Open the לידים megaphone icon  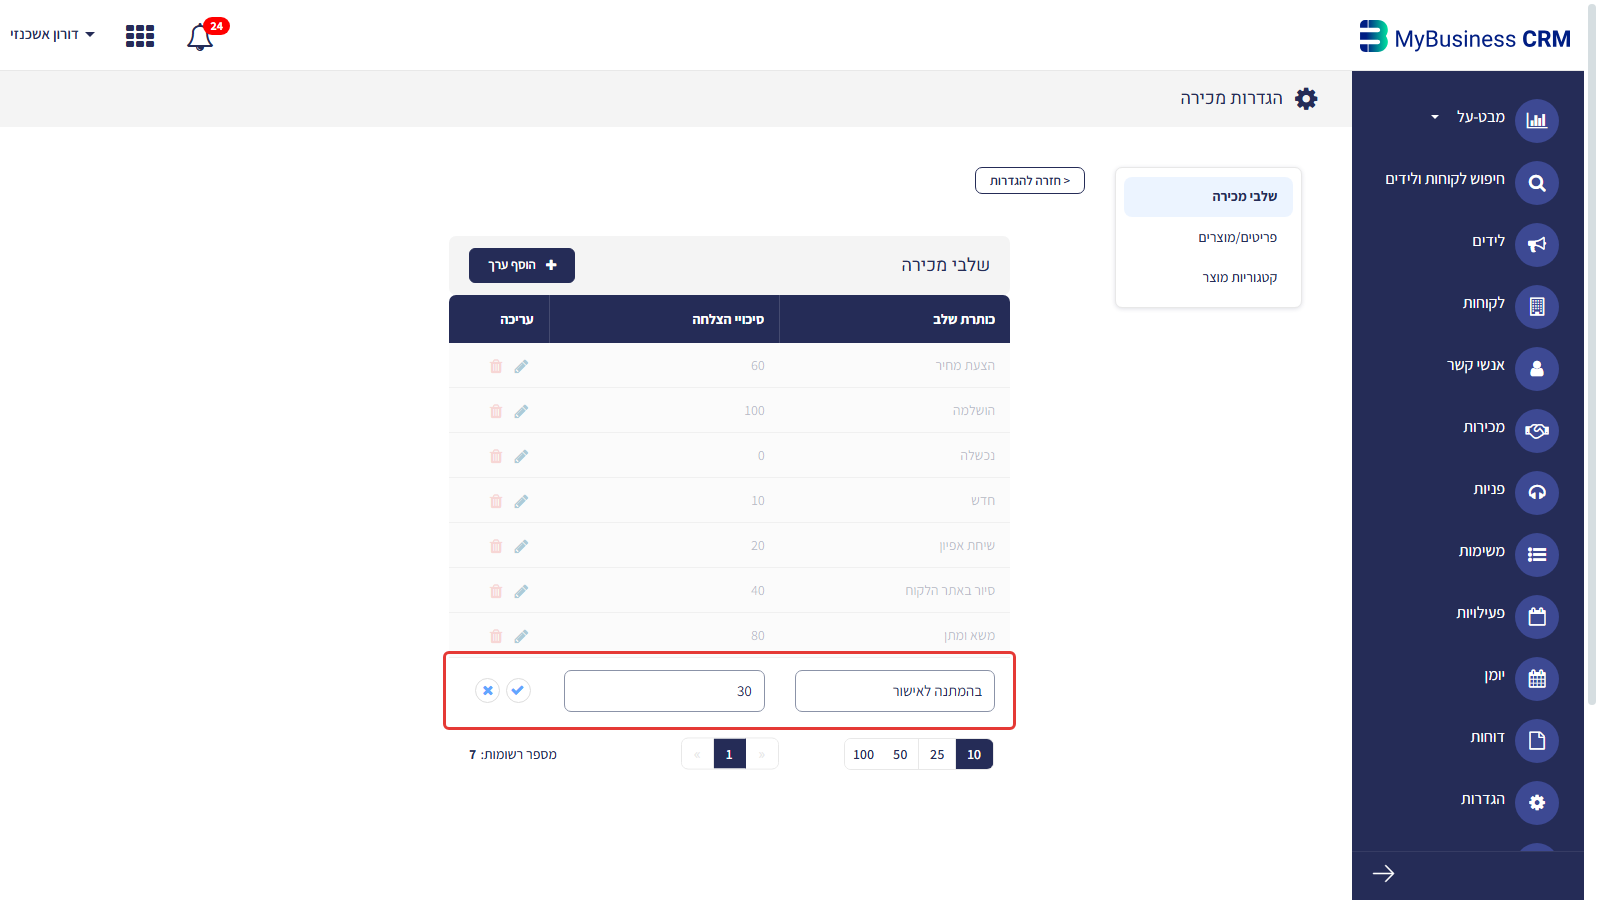click(1537, 245)
